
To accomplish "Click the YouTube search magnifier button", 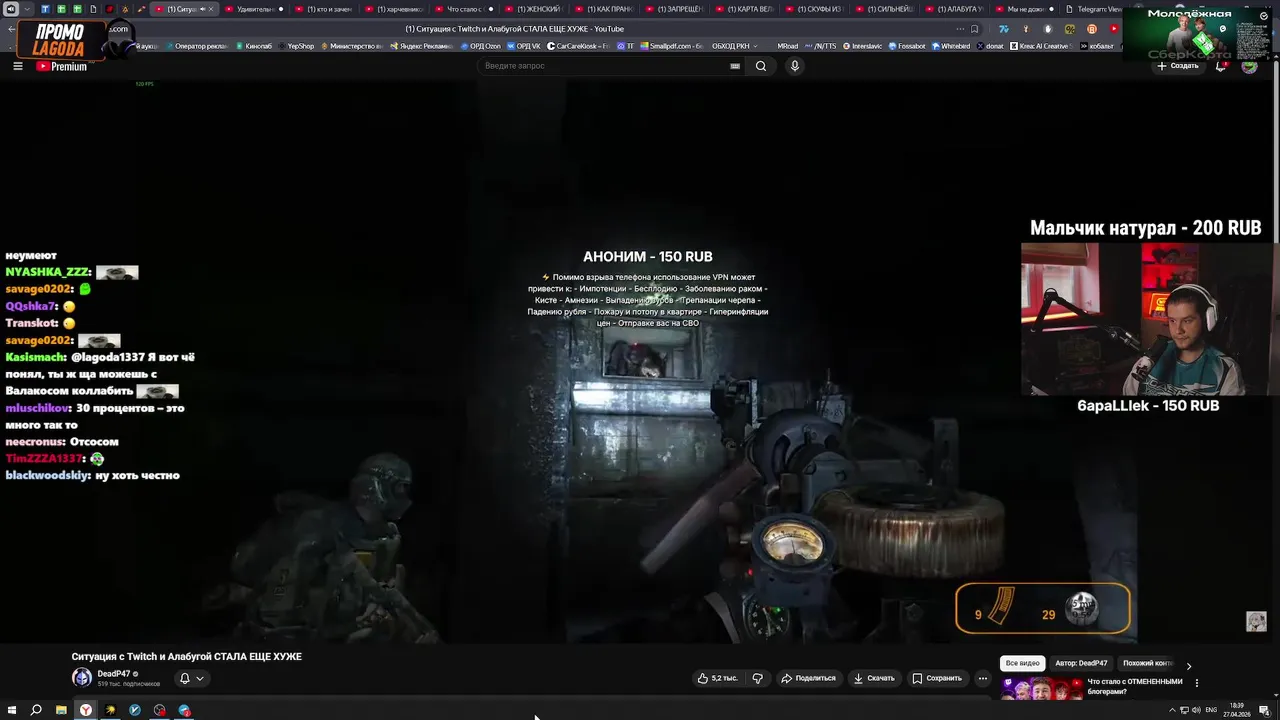I will click(x=761, y=66).
